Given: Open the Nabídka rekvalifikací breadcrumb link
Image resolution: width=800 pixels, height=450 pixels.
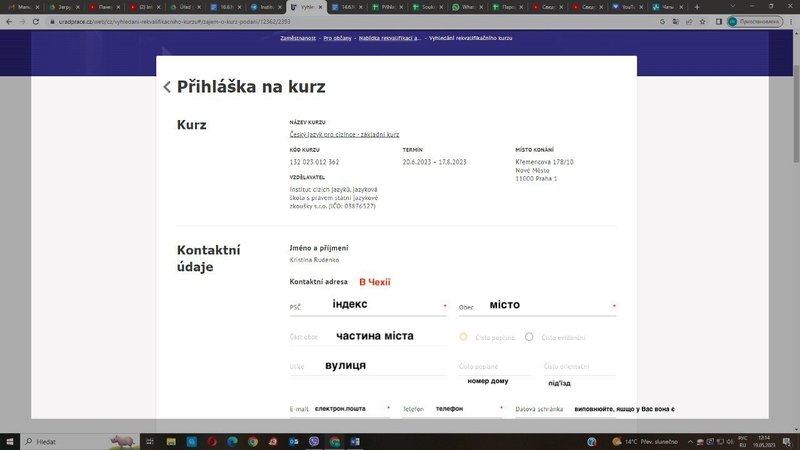Looking at the screenshot, I should point(390,38).
